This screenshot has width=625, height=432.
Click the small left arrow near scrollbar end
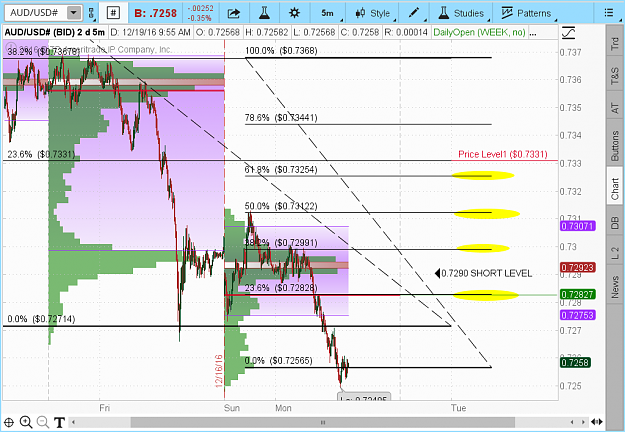(572, 422)
